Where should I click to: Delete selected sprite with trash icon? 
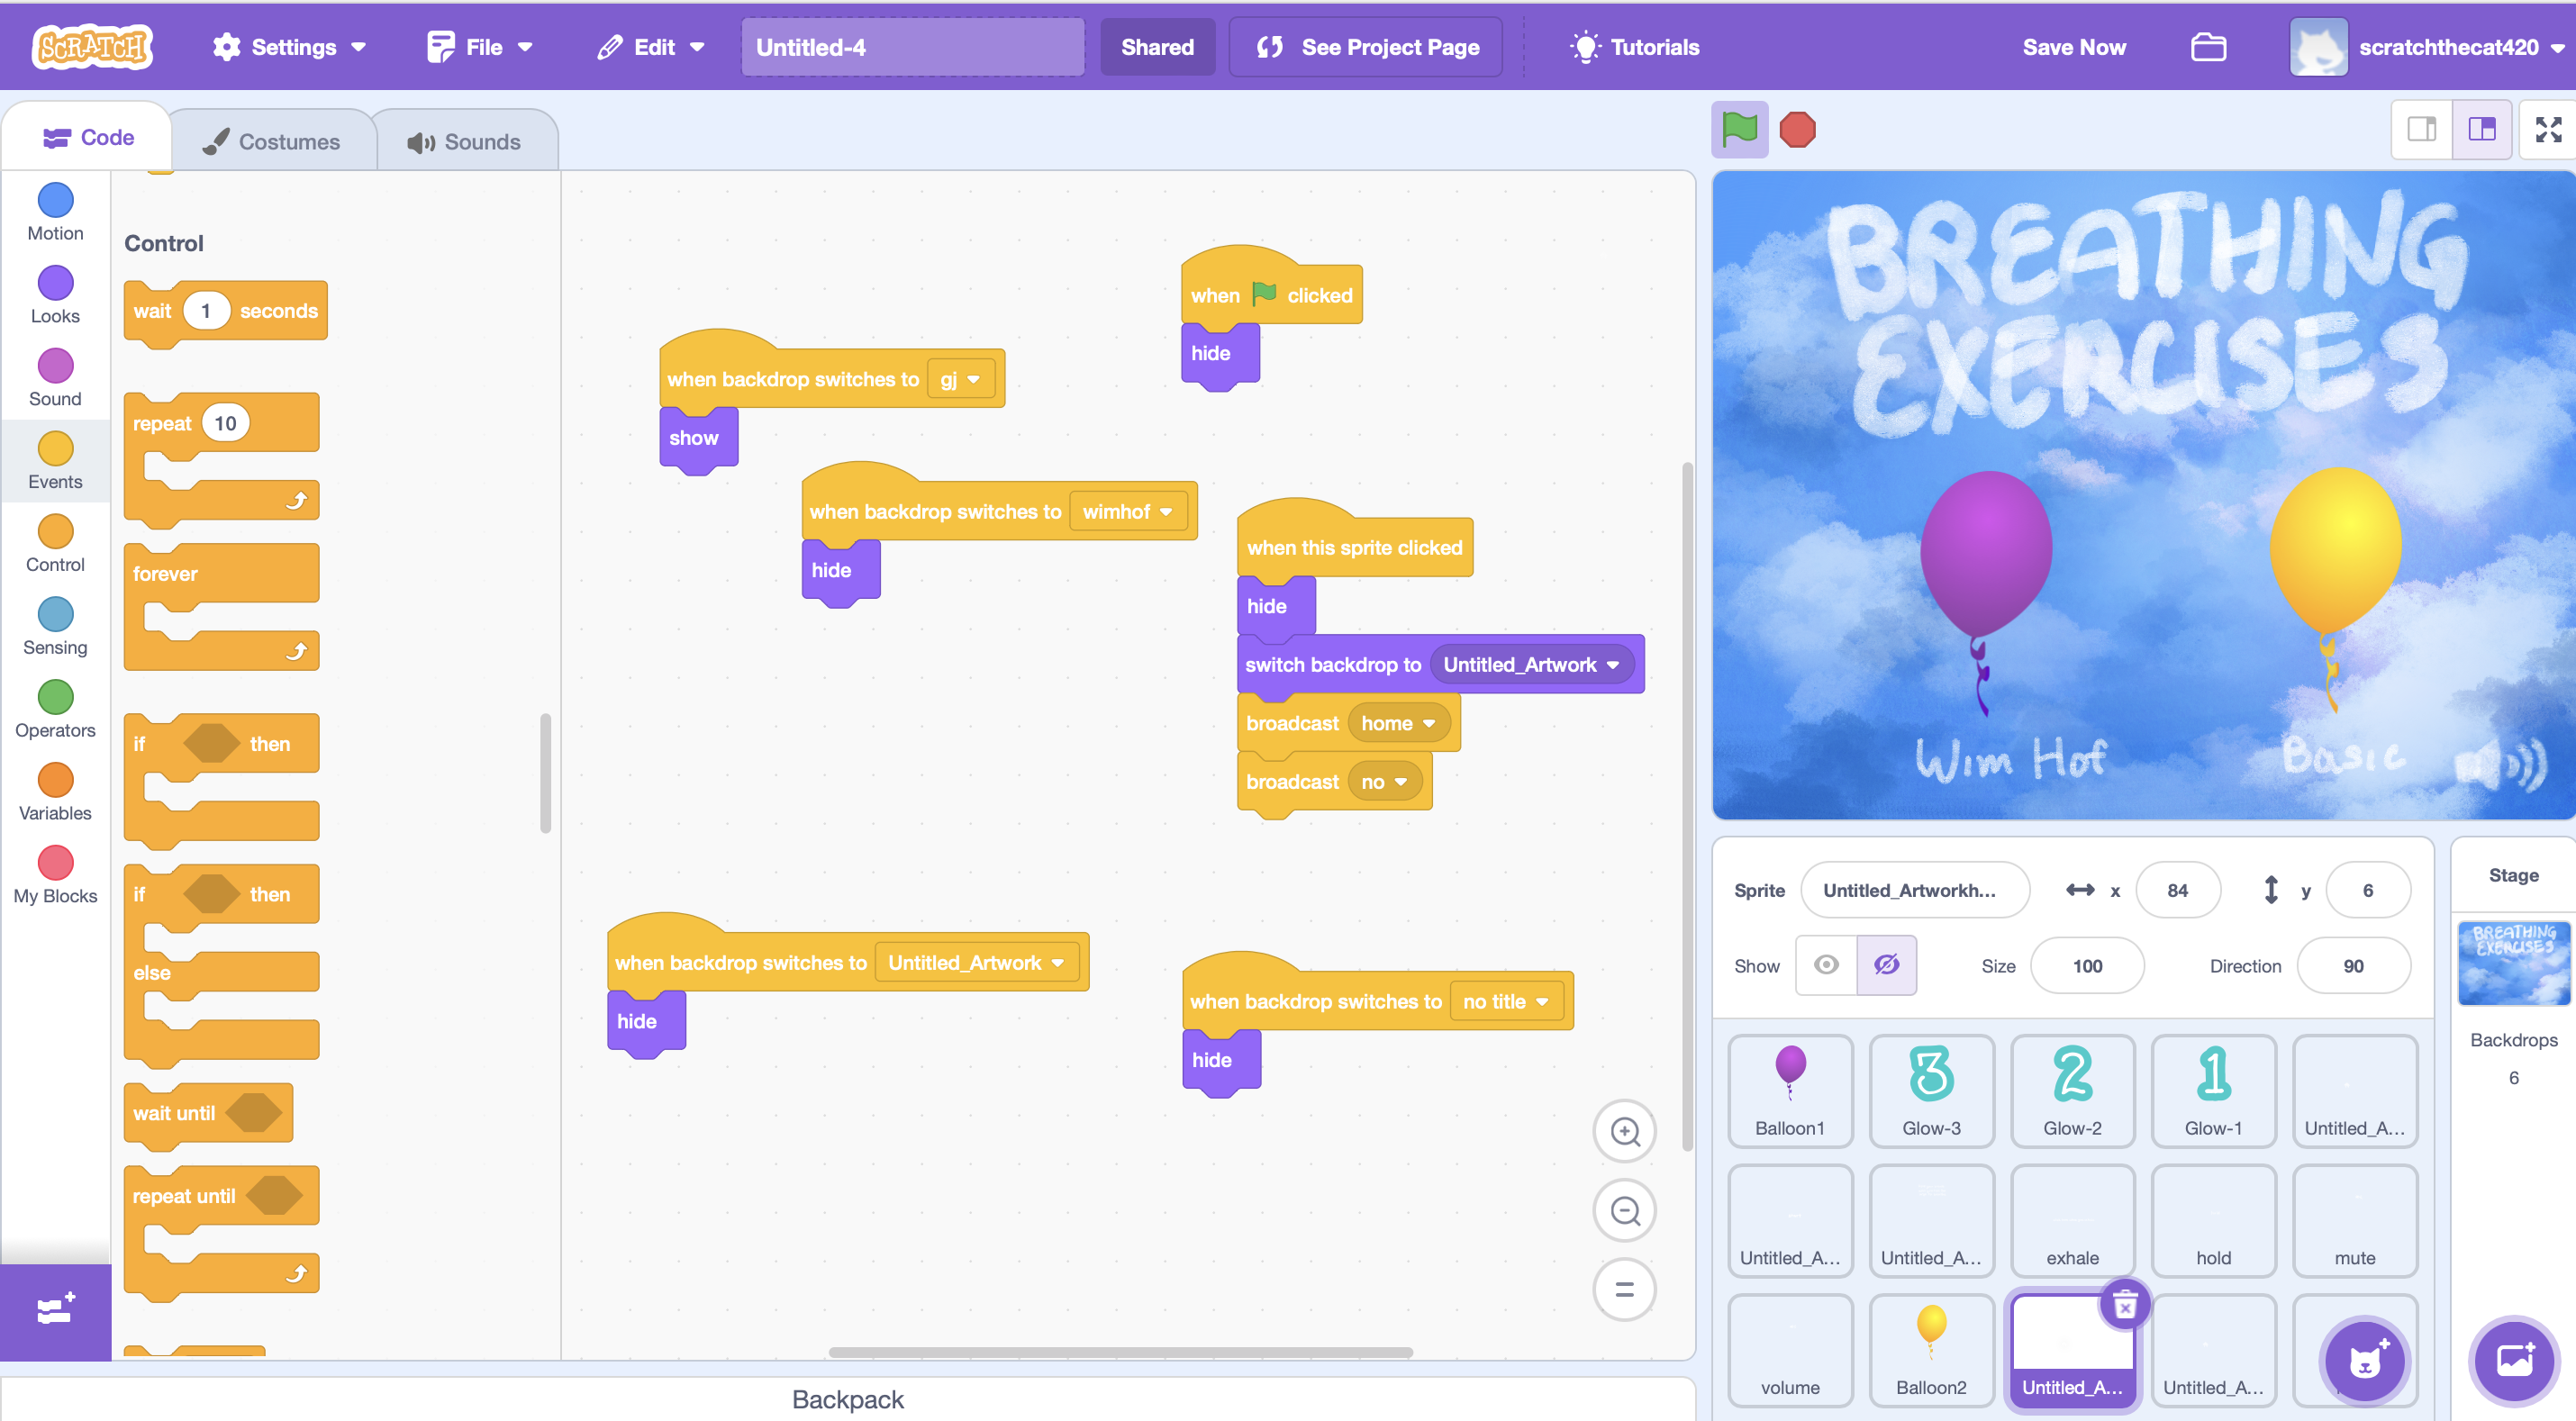2124,1304
